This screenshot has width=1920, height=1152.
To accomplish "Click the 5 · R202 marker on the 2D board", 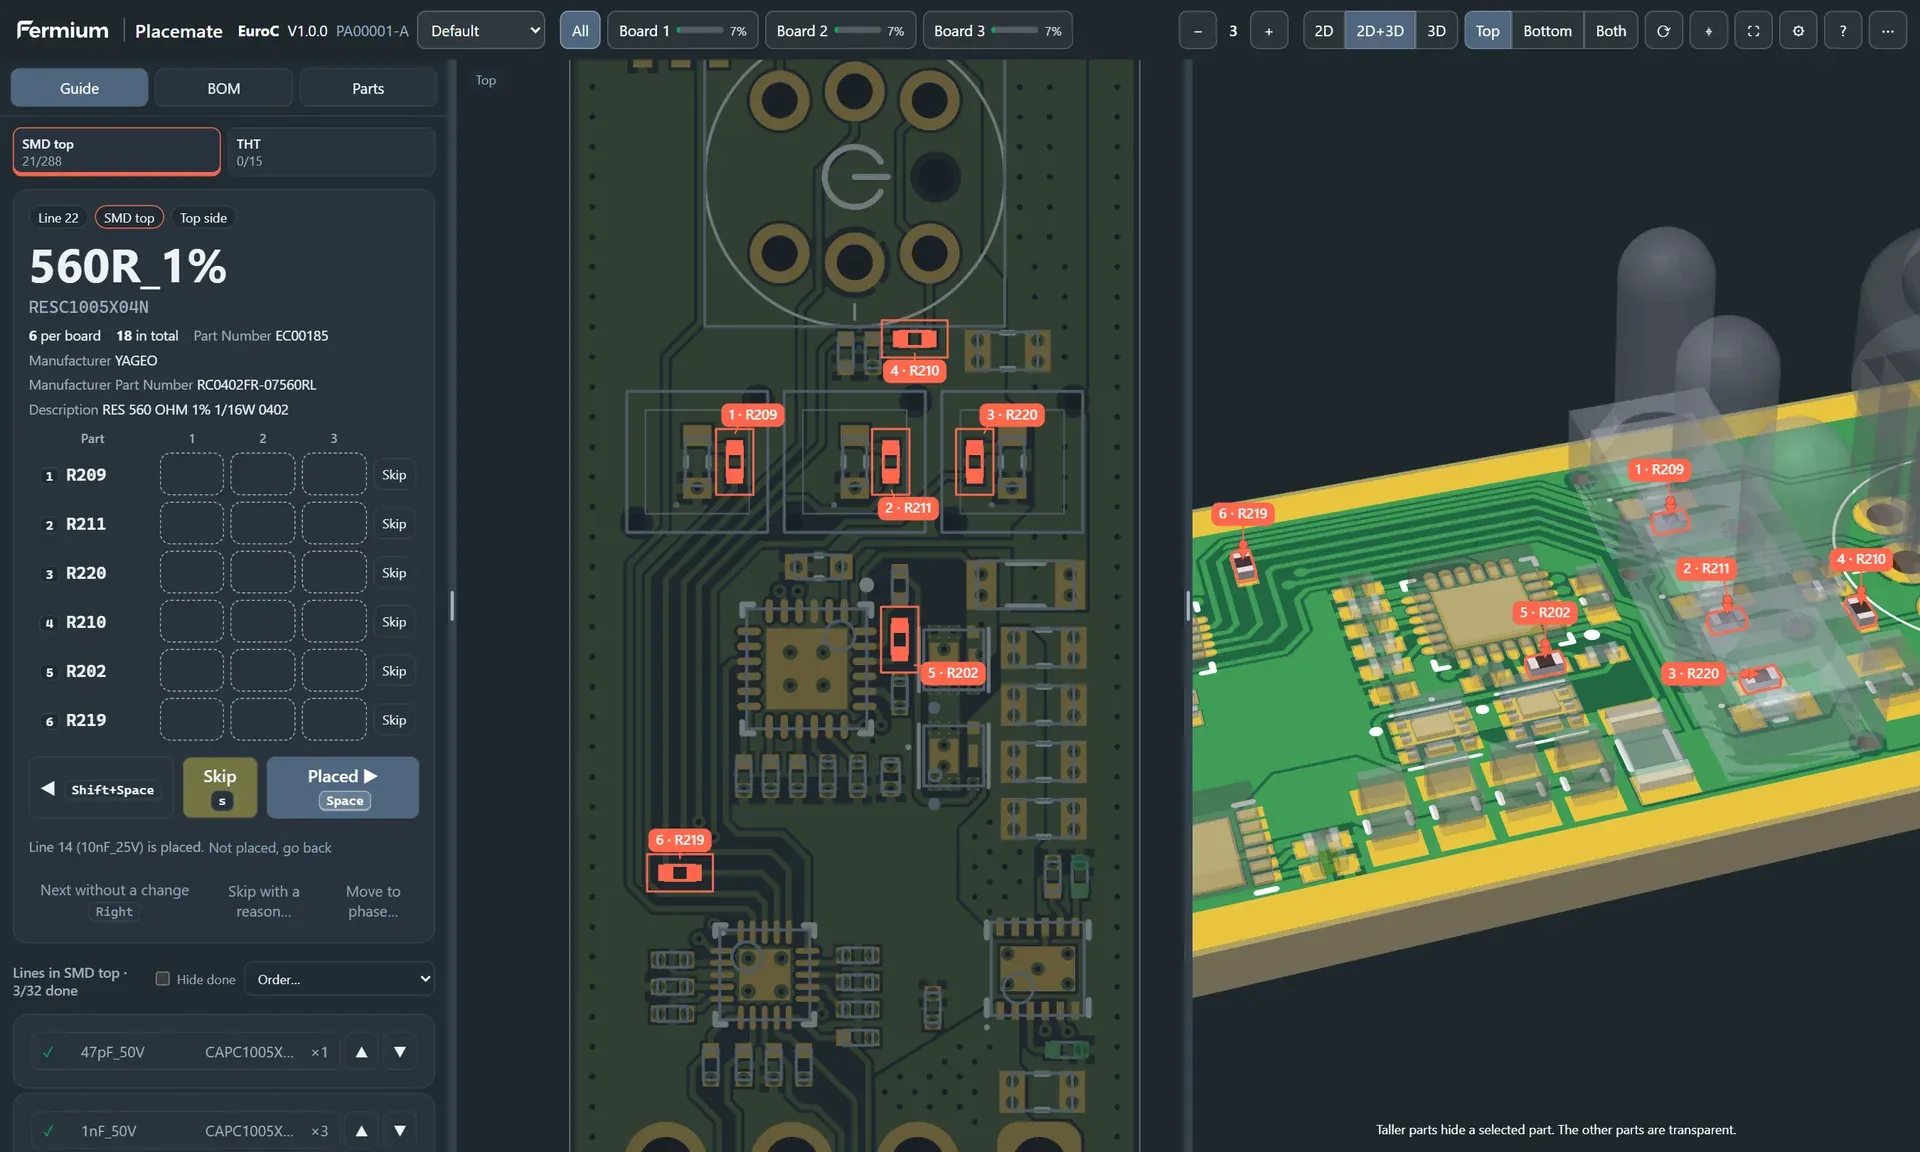I will click(953, 673).
